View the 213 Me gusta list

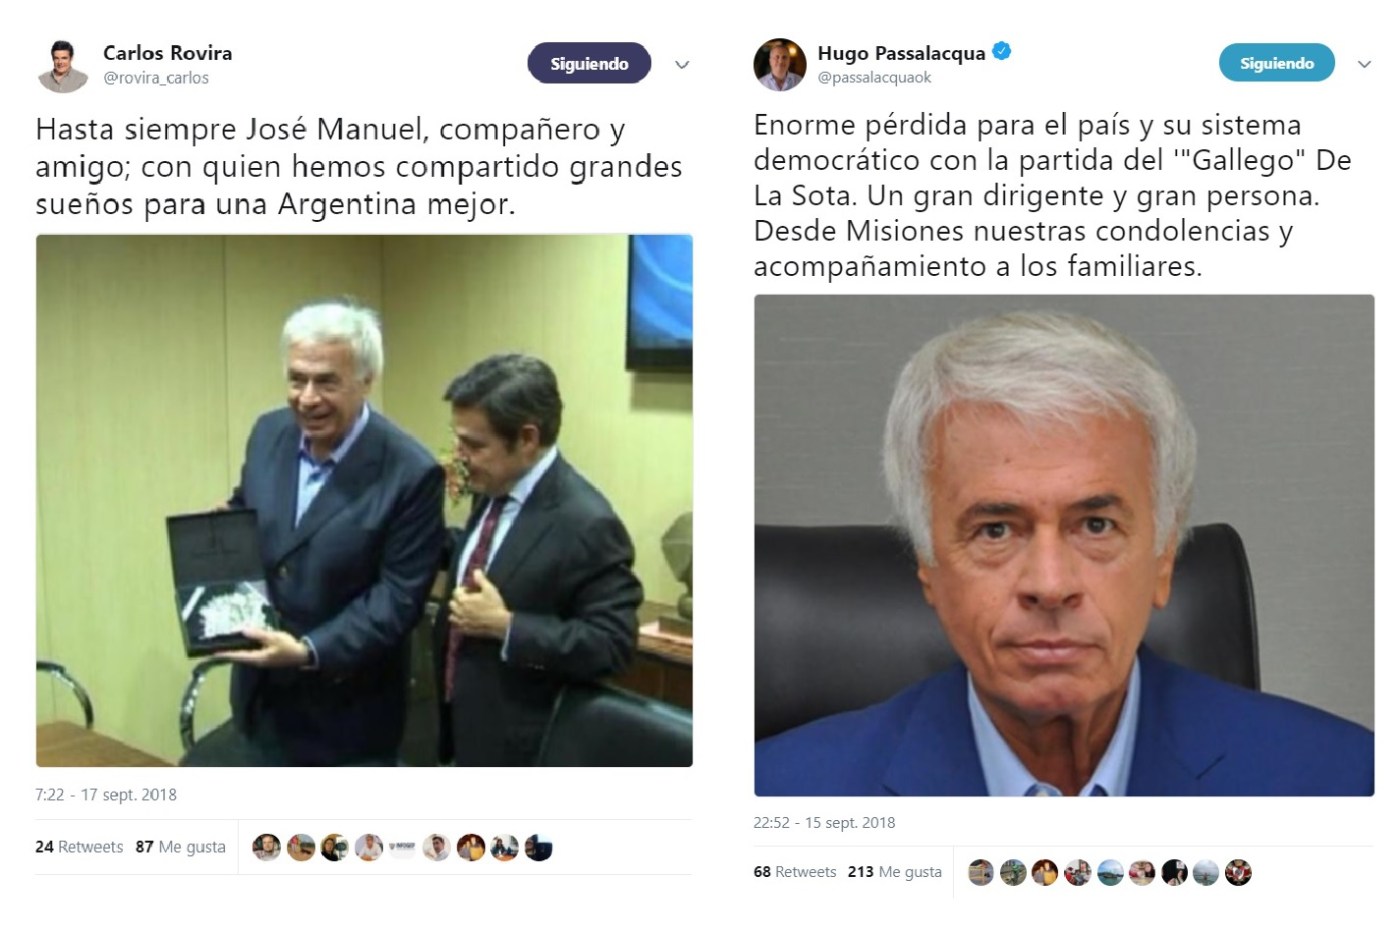(x=895, y=872)
